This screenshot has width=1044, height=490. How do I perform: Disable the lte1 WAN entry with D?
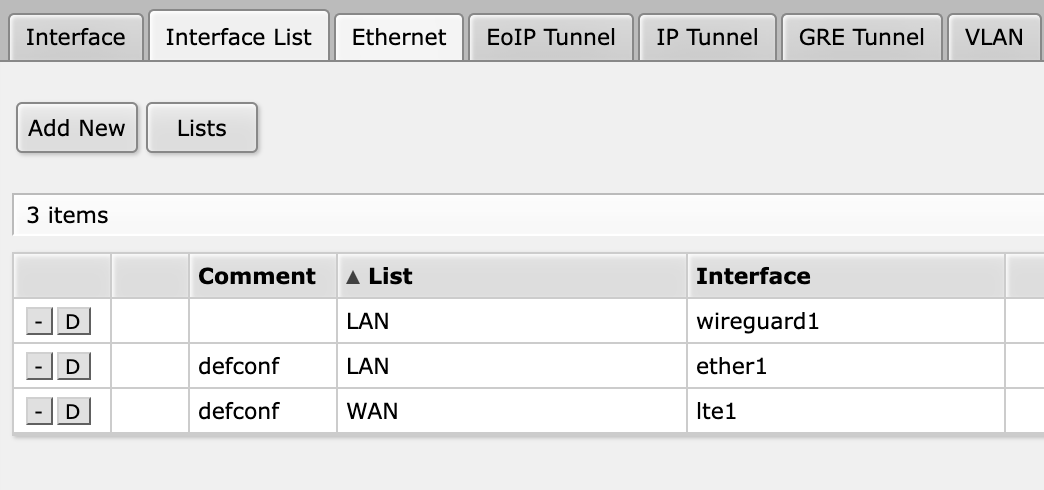[72, 411]
